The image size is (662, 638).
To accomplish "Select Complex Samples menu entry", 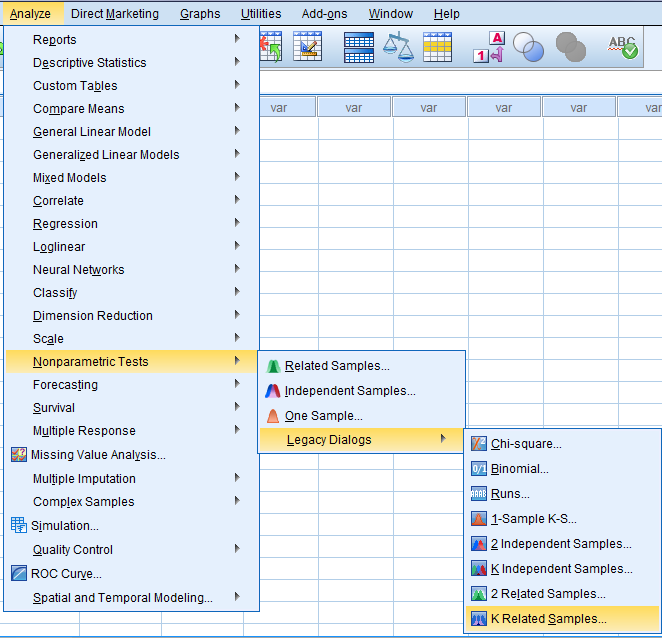I will [x=131, y=502].
